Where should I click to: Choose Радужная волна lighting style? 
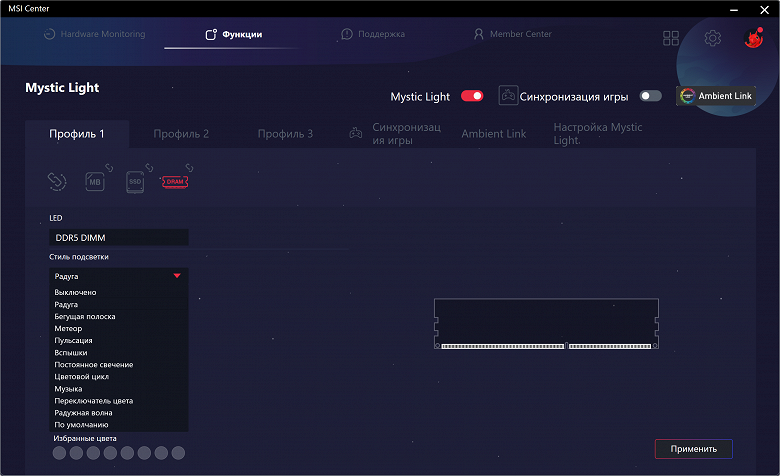point(83,413)
